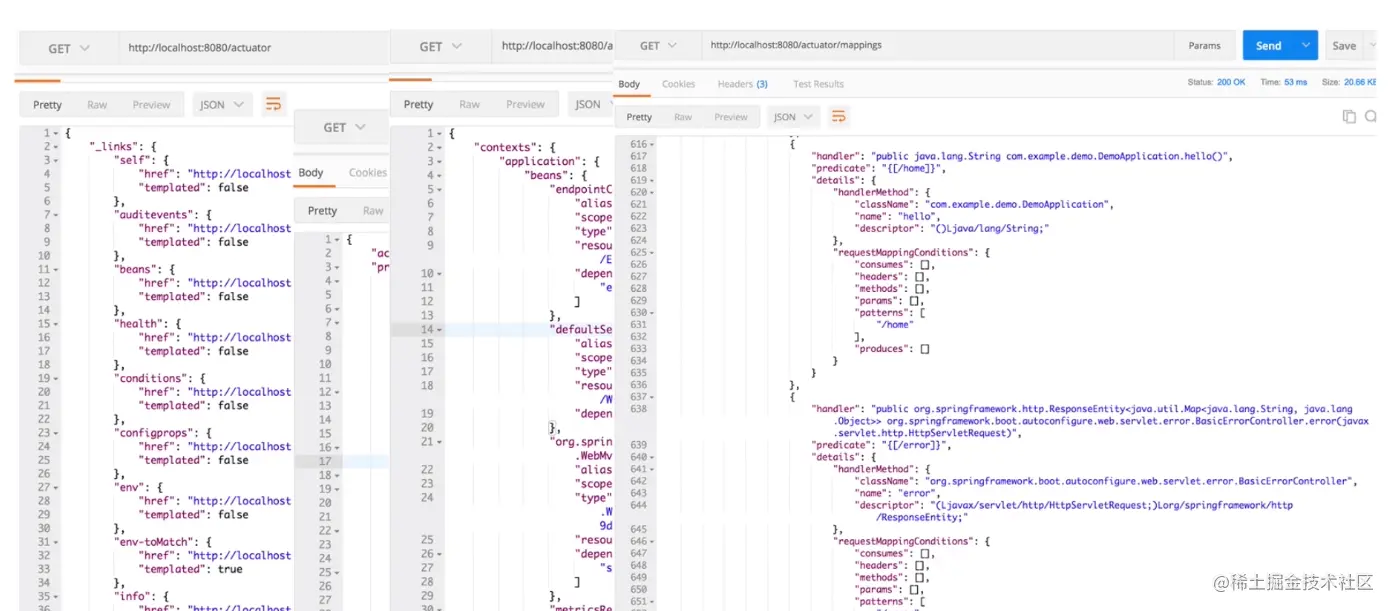Collapse "self" block at line 3

(x=58, y=160)
